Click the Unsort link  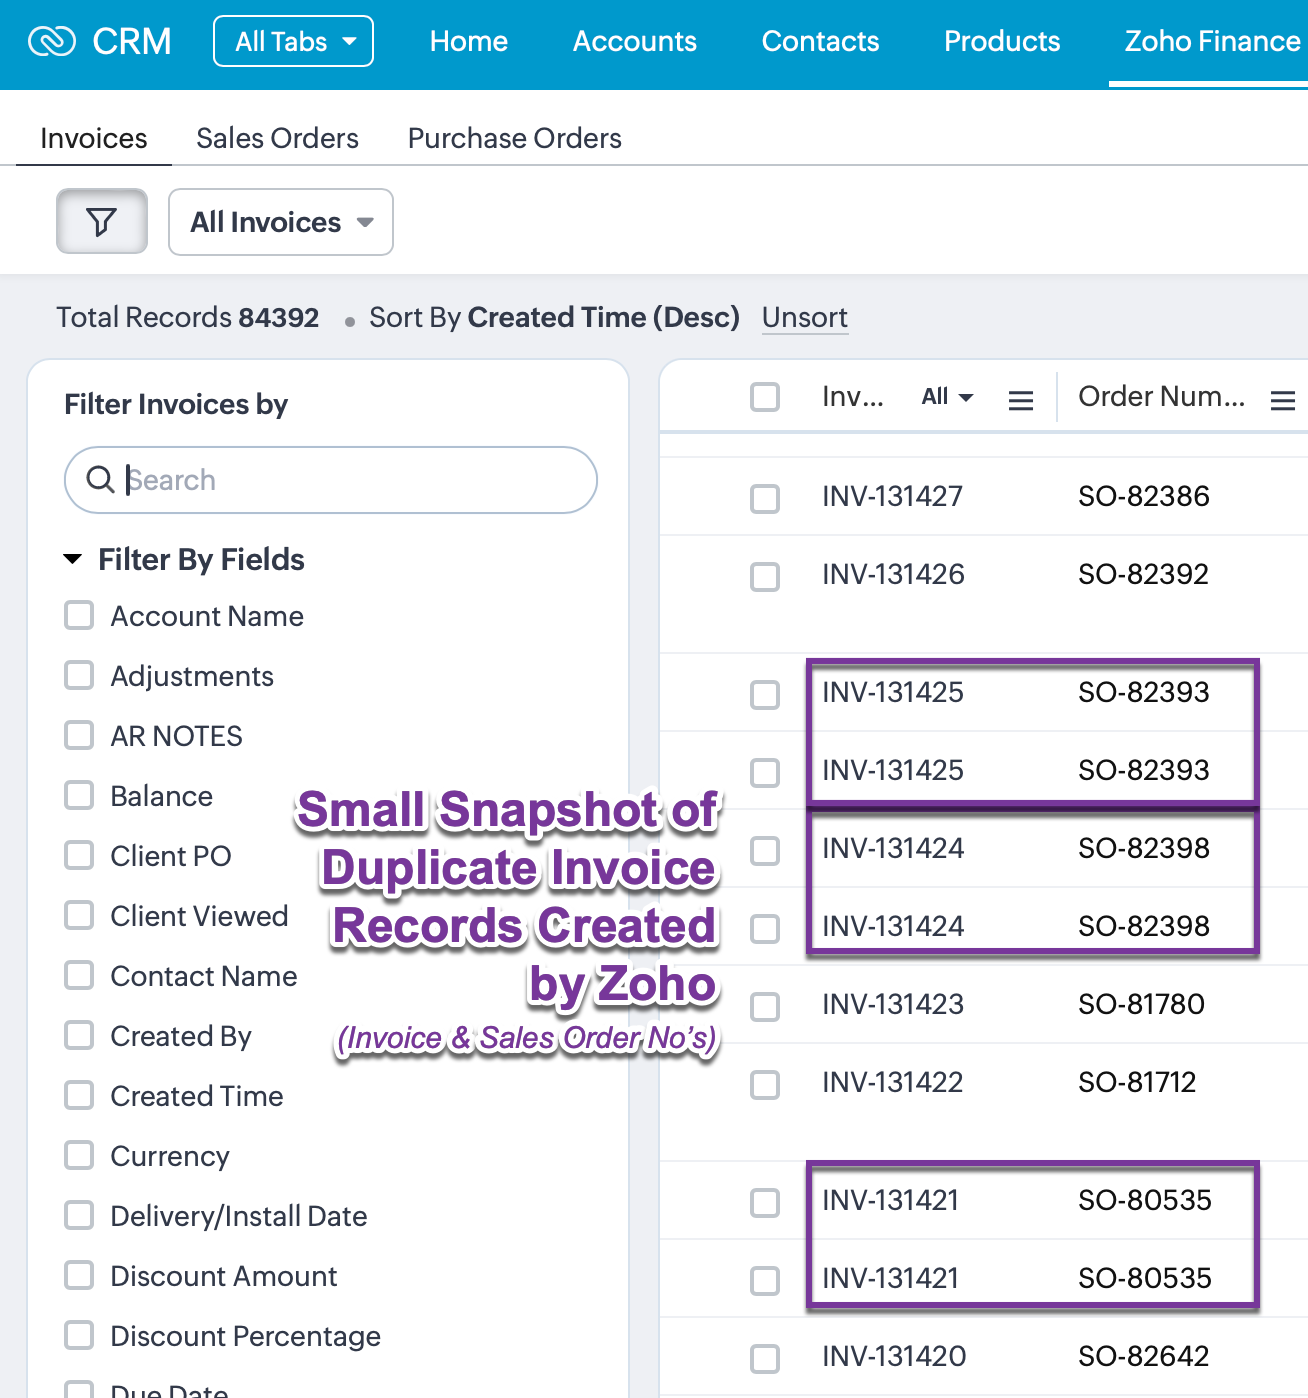pyautogui.click(x=805, y=317)
